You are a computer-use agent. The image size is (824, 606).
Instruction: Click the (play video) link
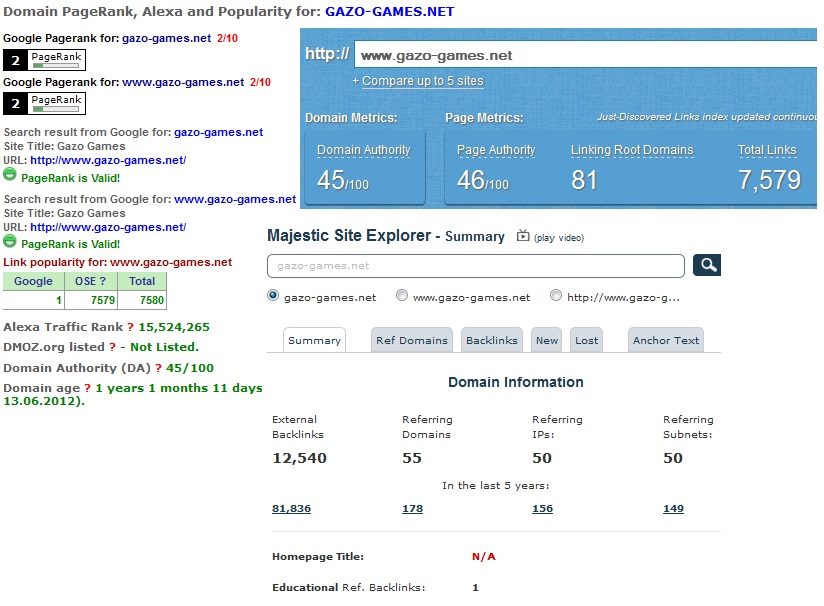tap(559, 238)
